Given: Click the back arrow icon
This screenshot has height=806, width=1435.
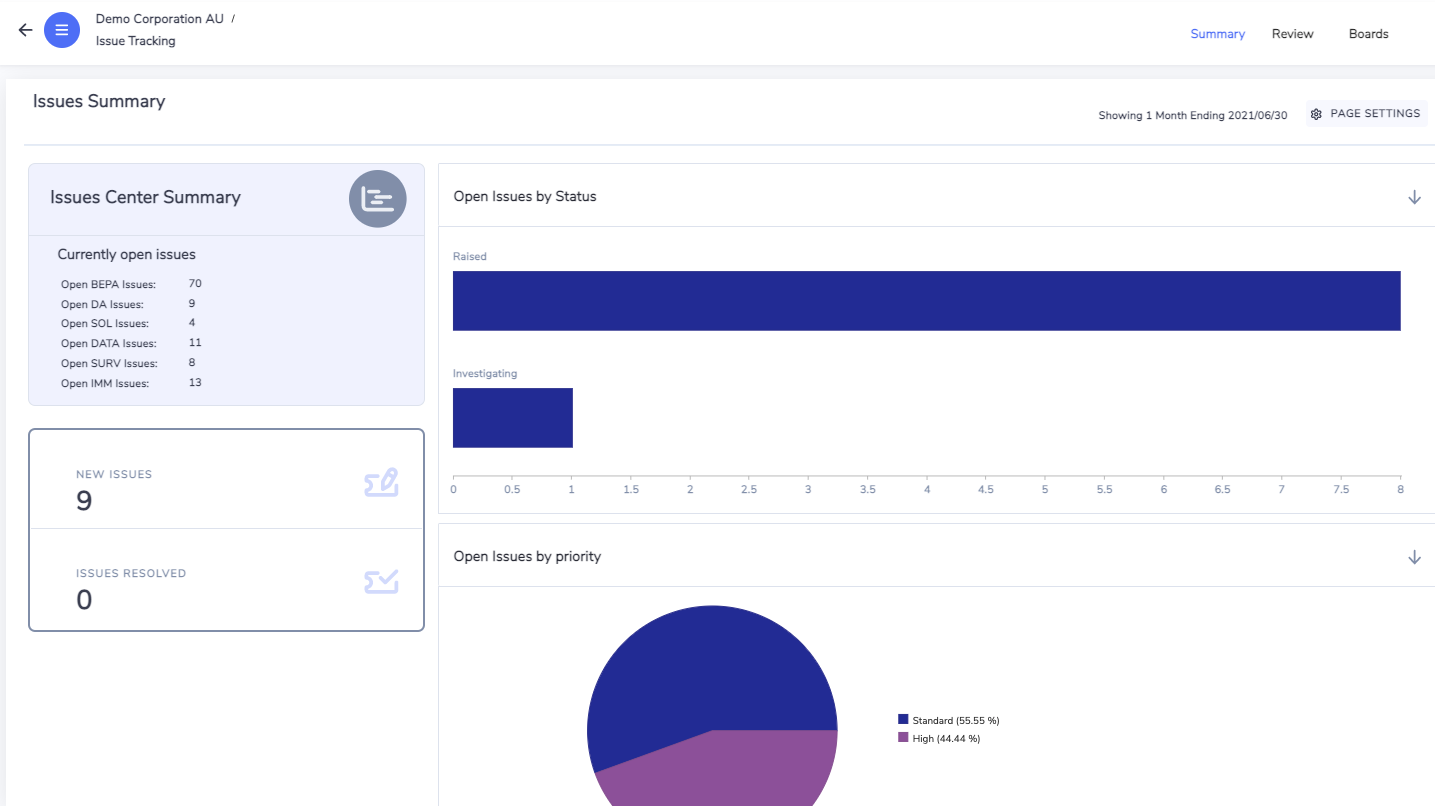Looking at the screenshot, I should (x=26, y=30).
